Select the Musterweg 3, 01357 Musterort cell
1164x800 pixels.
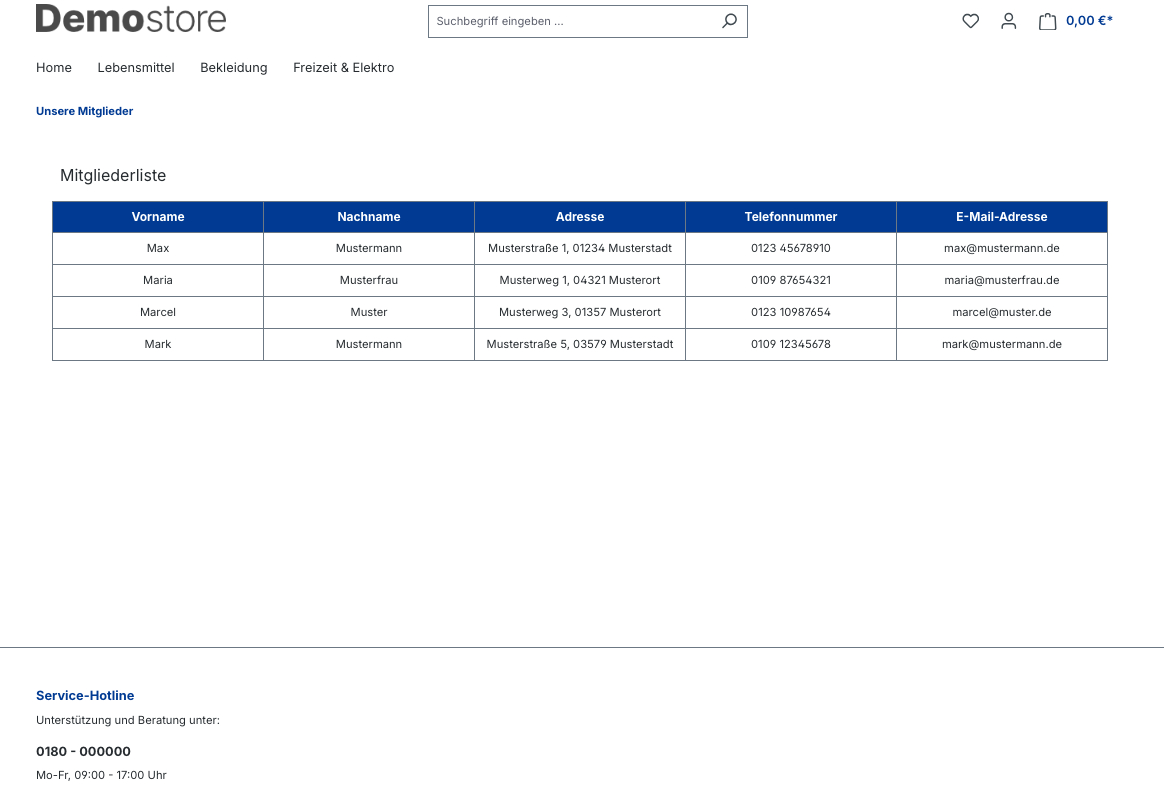coord(580,312)
